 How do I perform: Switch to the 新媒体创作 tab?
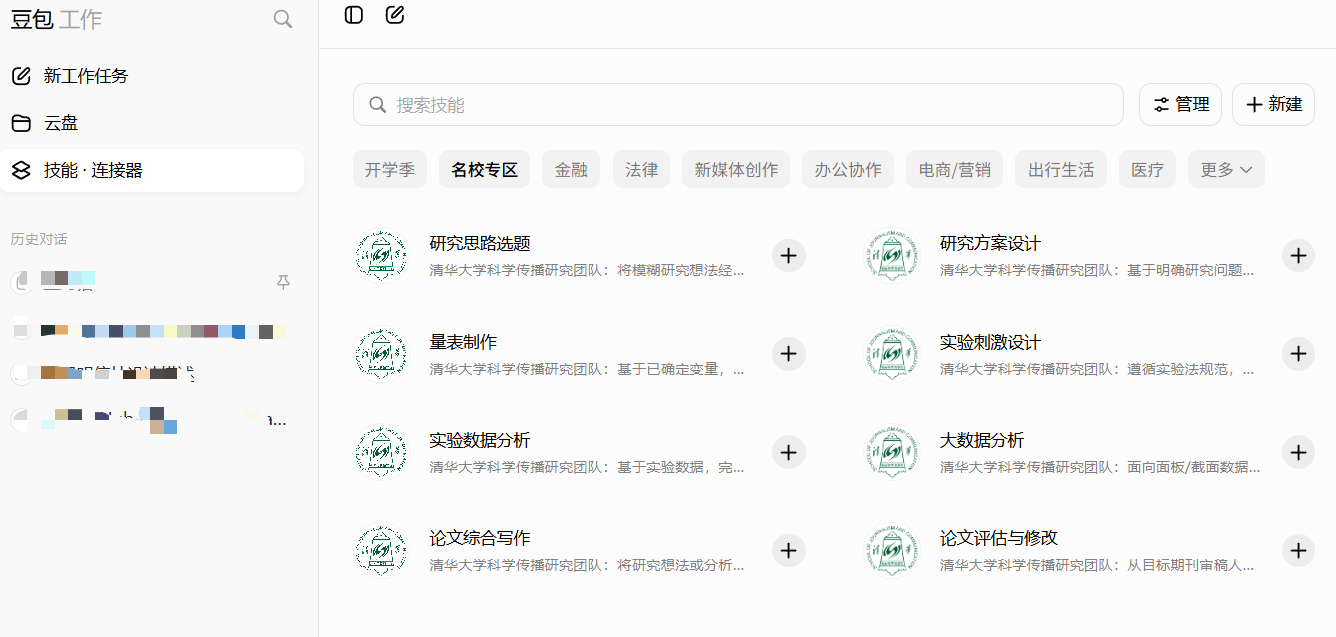pos(736,170)
